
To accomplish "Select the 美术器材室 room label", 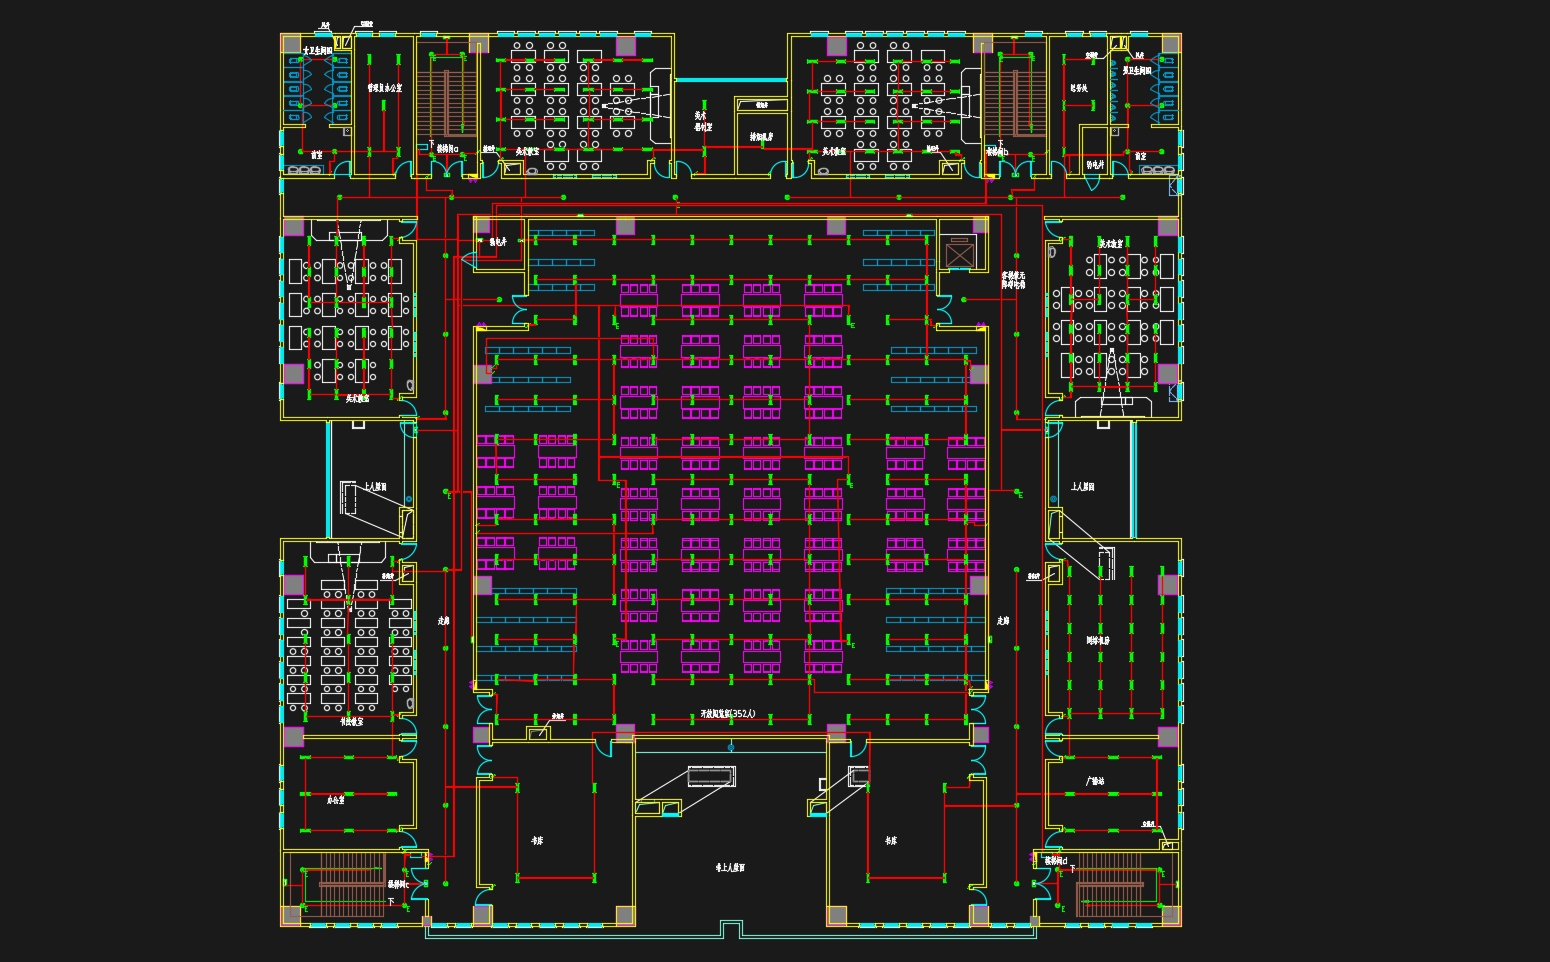I will 703,121.
